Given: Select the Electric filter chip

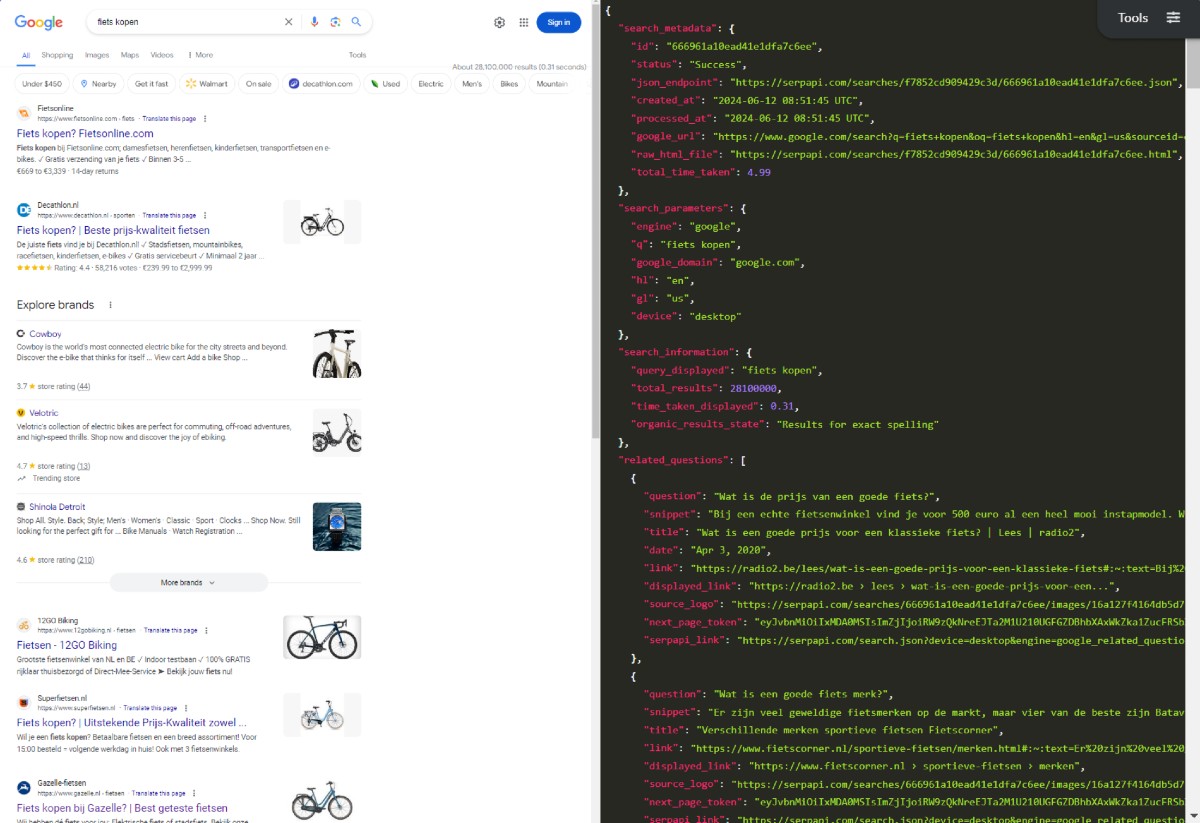Looking at the screenshot, I should point(431,84).
